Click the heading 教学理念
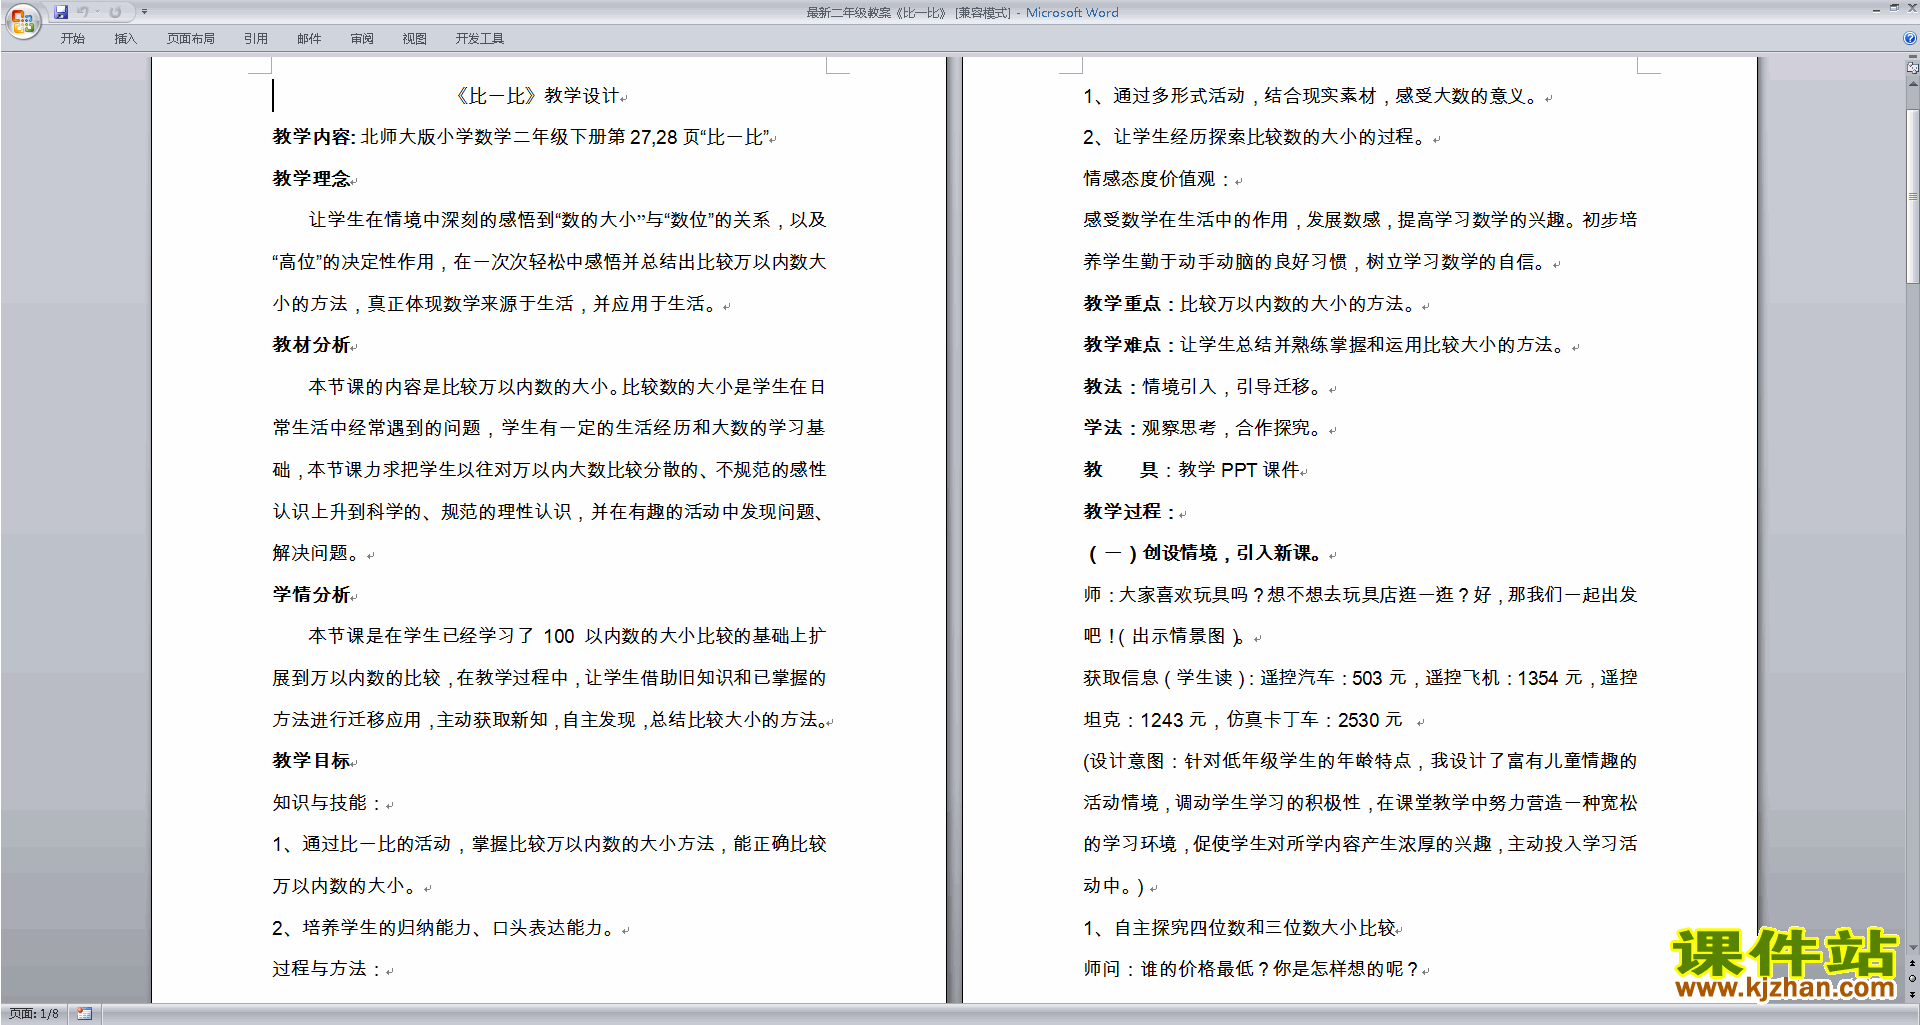The image size is (1920, 1025). pos(311,179)
